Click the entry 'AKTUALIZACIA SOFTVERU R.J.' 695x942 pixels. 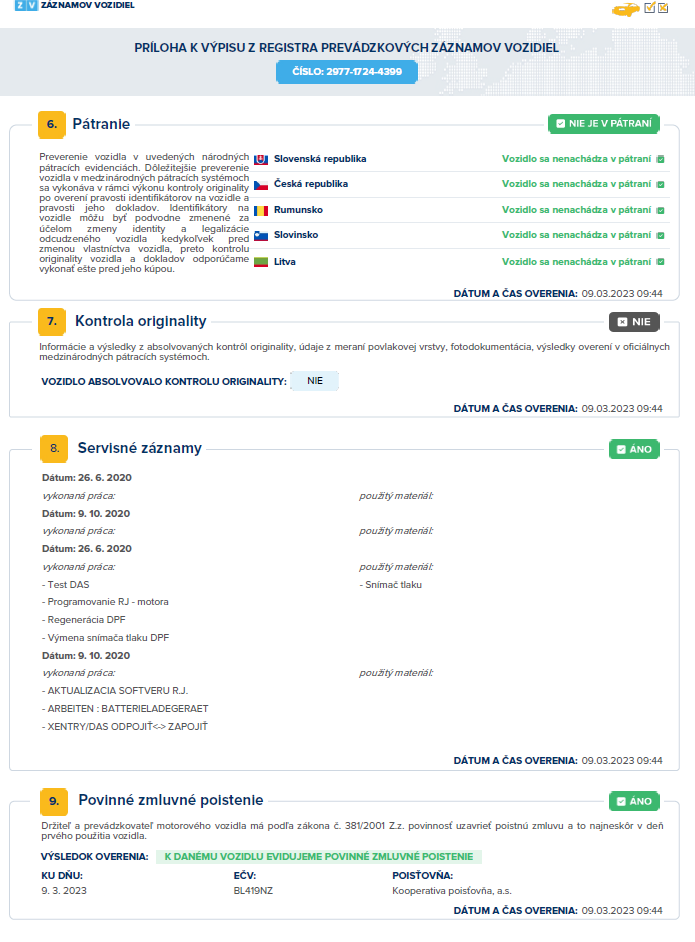[x=115, y=691]
